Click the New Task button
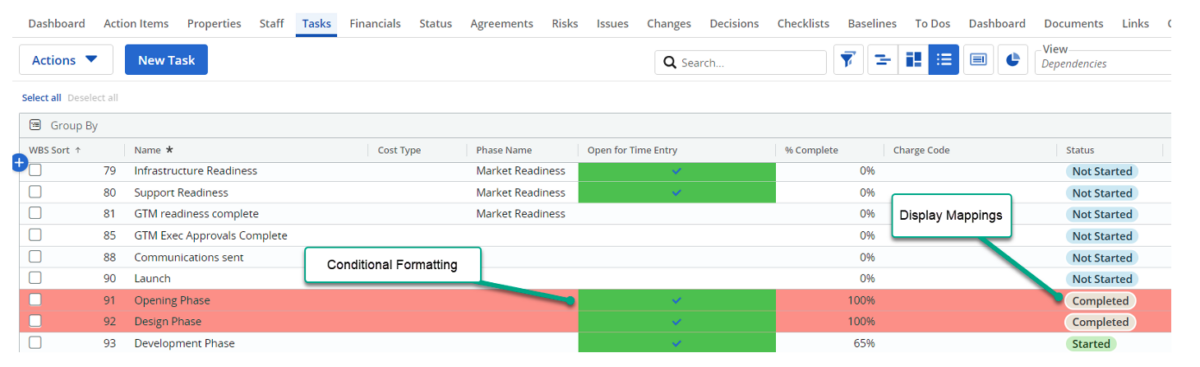Viewport: 1200px width, 367px height. [x=166, y=60]
